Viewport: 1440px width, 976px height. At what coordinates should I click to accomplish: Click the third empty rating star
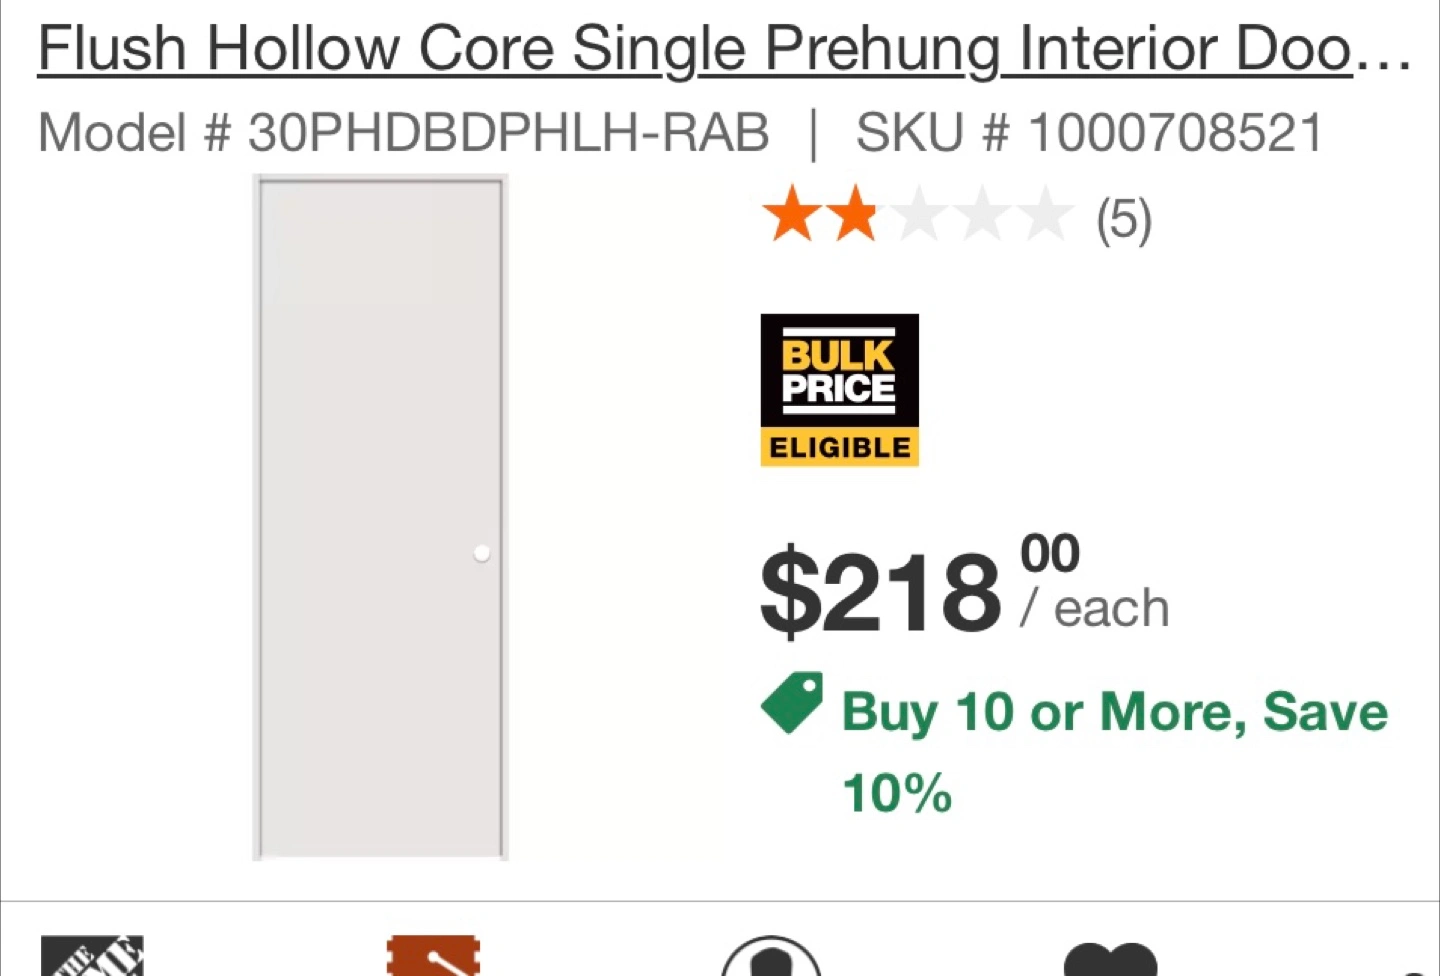pyautogui.click(x=917, y=214)
